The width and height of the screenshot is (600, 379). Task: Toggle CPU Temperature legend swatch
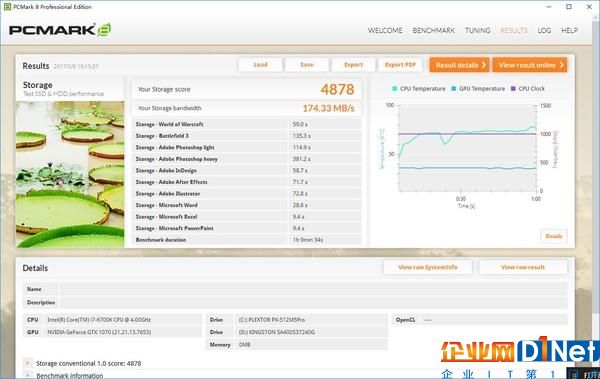[395, 89]
